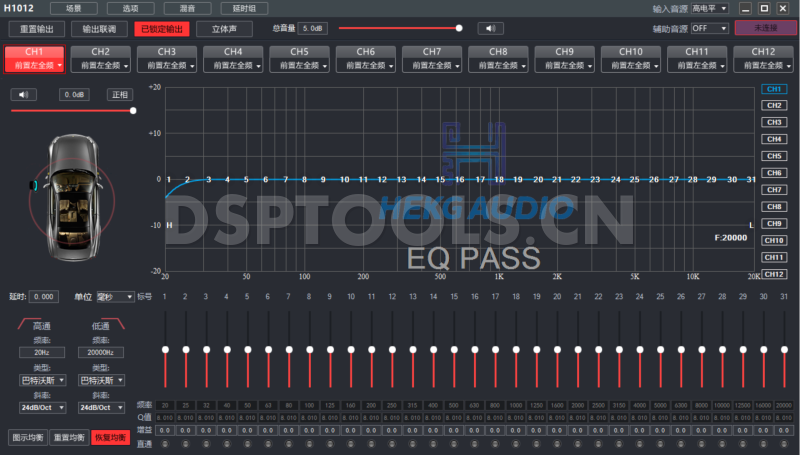Click the CH1 channel volume slider handle

coord(133,111)
